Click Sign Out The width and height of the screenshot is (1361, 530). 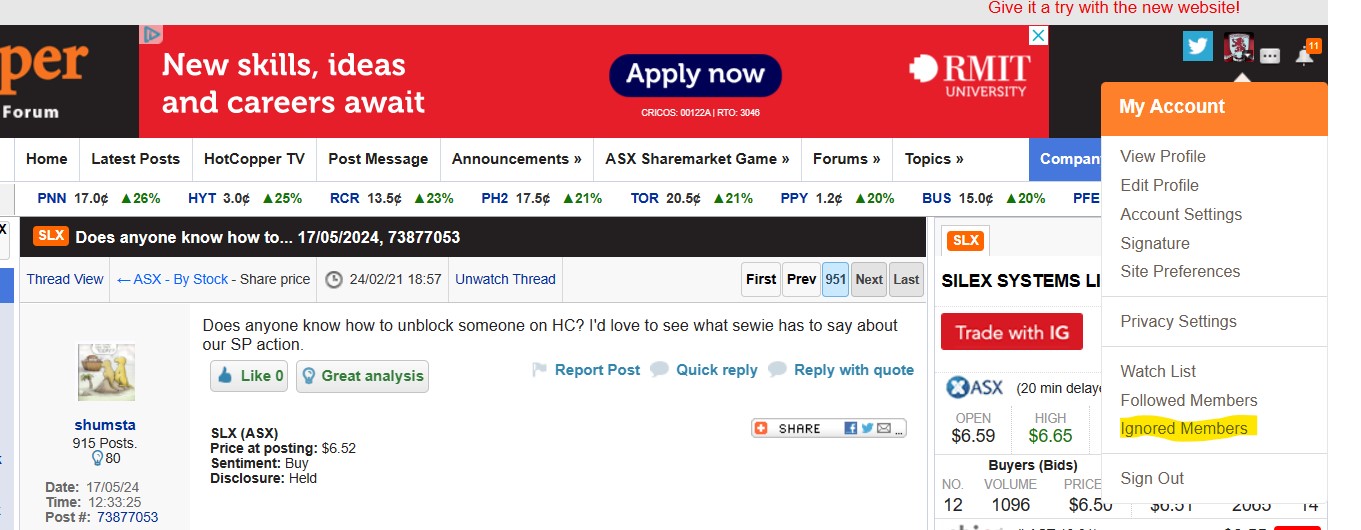1152,478
